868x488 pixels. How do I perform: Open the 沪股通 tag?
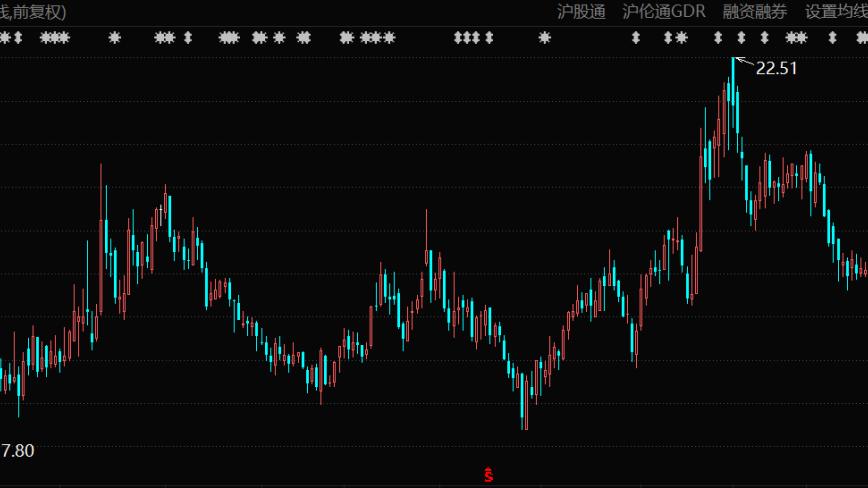point(581,12)
